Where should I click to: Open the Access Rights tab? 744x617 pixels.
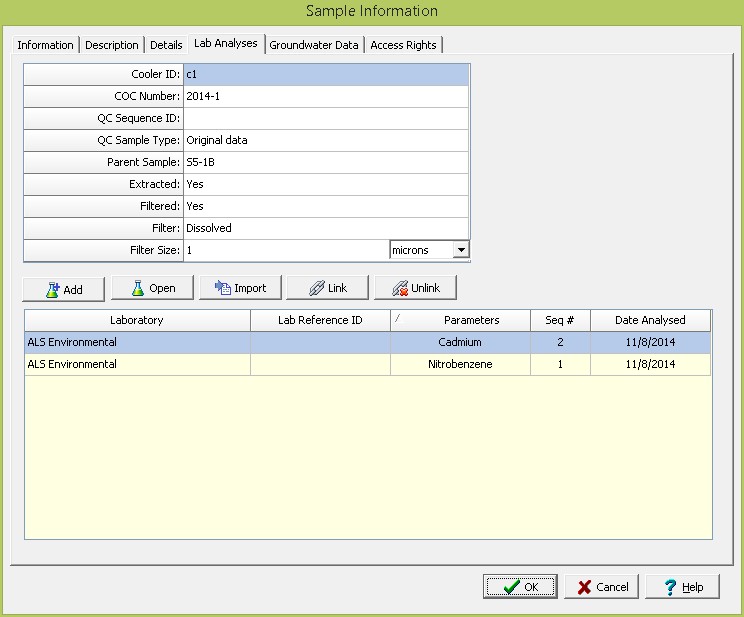click(x=404, y=45)
